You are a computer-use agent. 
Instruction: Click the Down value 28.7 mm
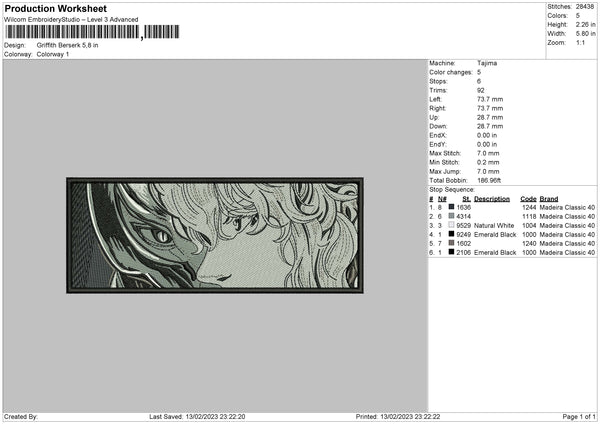tap(490, 126)
